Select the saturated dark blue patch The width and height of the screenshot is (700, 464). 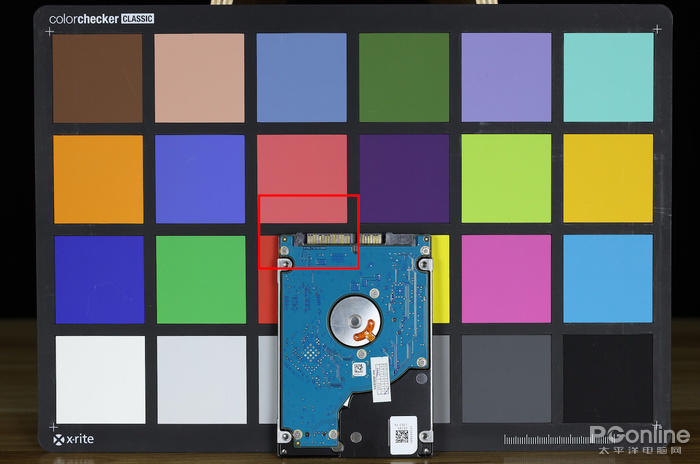[100, 280]
